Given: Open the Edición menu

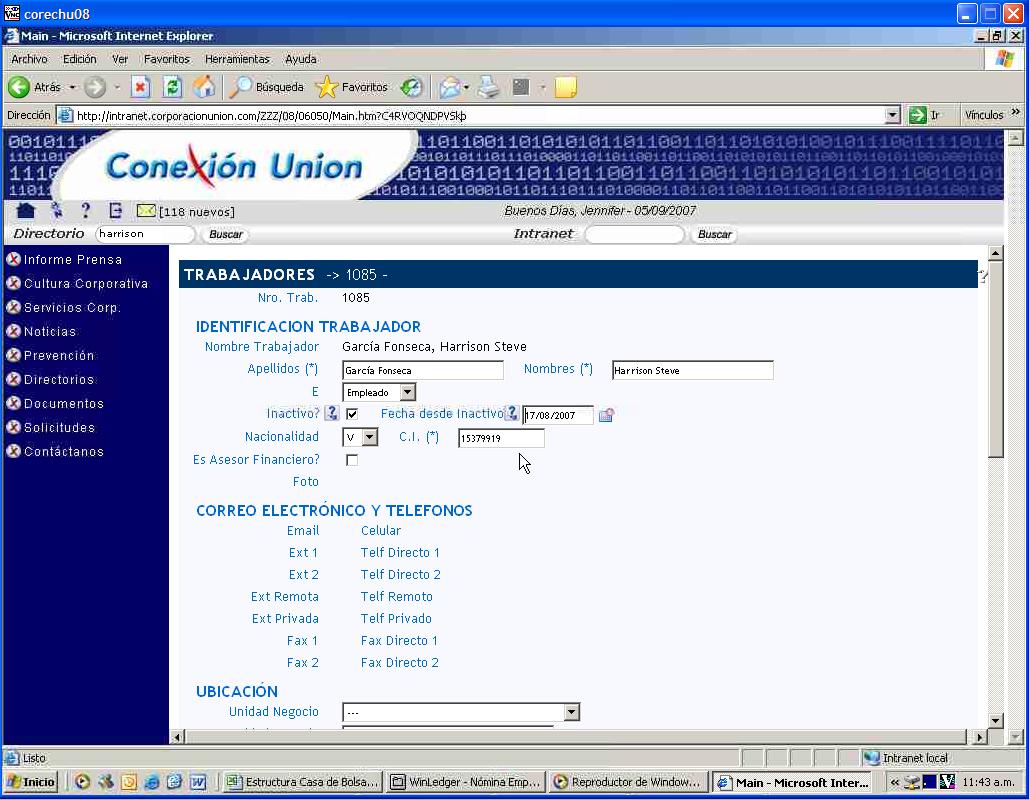Looking at the screenshot, I should point(79,59).
